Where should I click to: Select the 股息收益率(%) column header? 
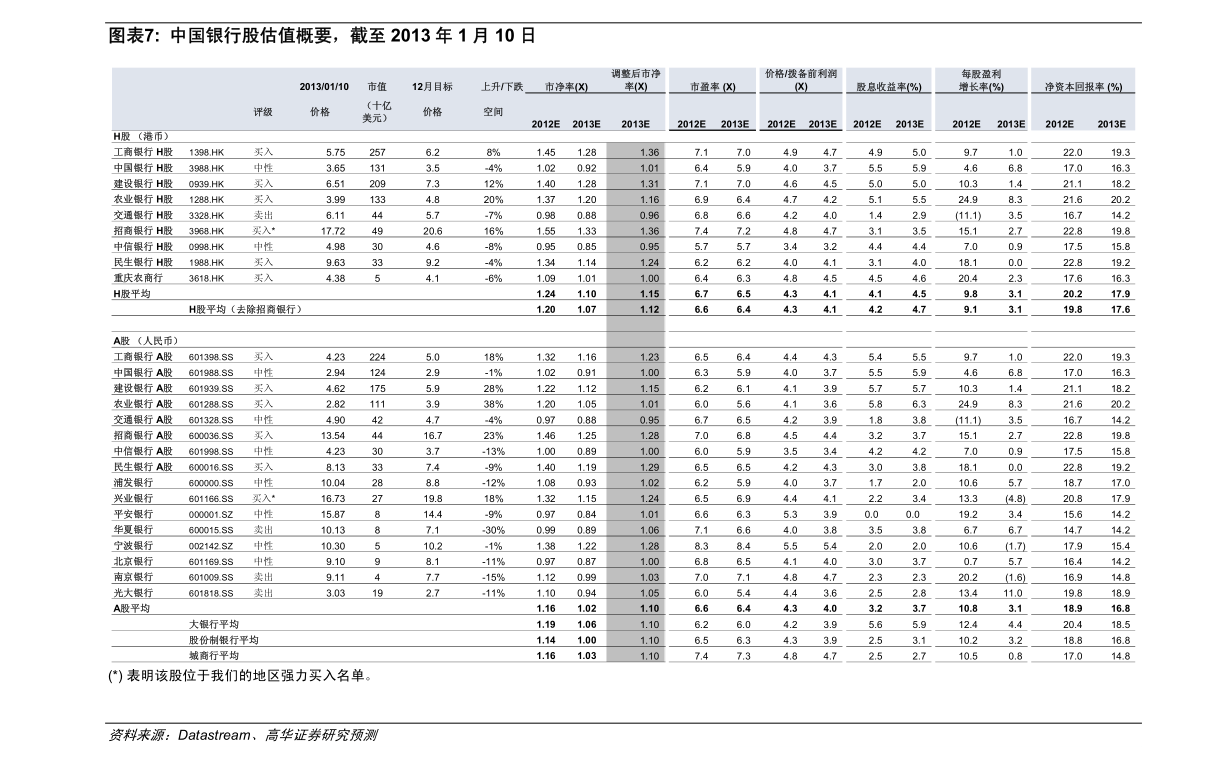888,87
